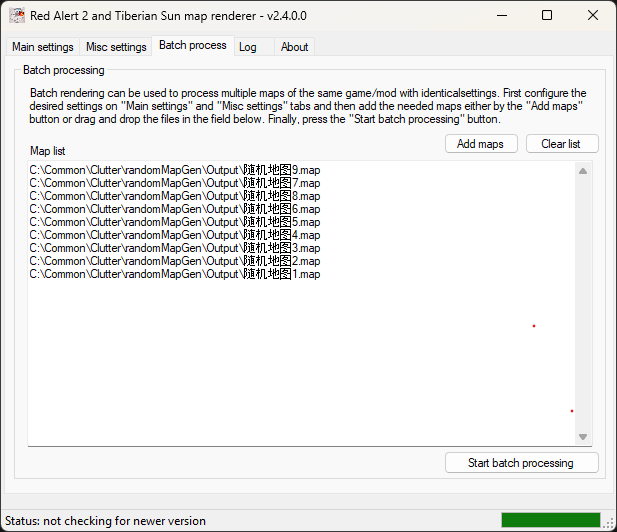Click the Batch processing group title
Viewport: 617px width, 532px height.
[64, 70]
